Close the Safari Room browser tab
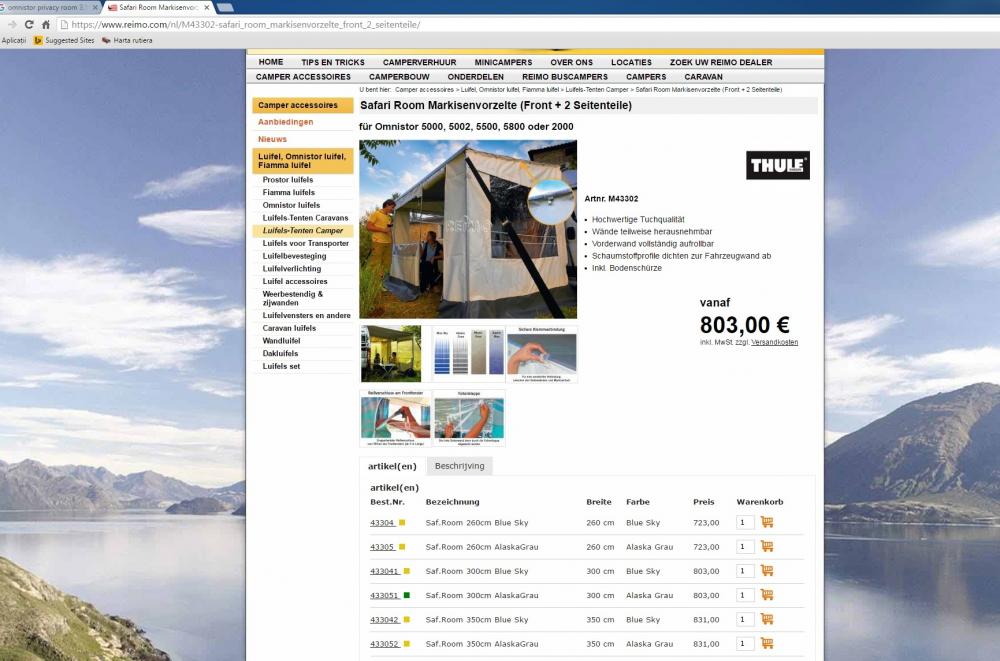Viewport: 1000px width, 661px height. click(x=207, y=7)
